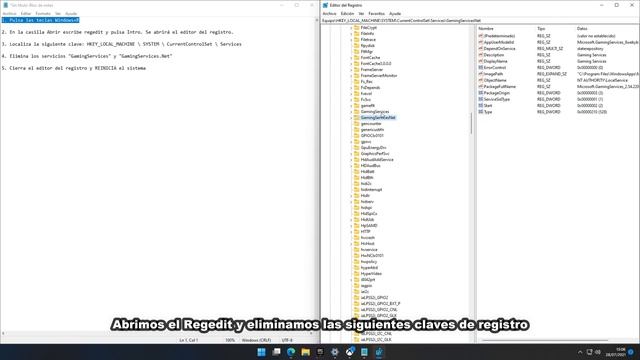Click the Registry Editor title bar app icon
The image size is (640, 360).
point(325,5)
